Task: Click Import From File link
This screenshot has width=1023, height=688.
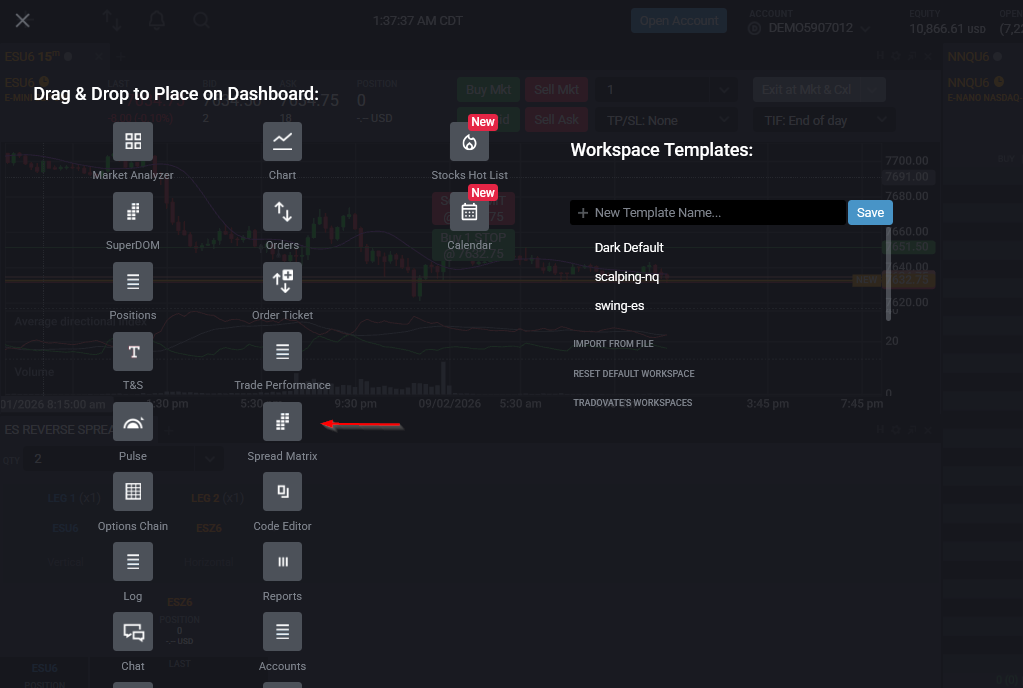Action: [613, 344]
